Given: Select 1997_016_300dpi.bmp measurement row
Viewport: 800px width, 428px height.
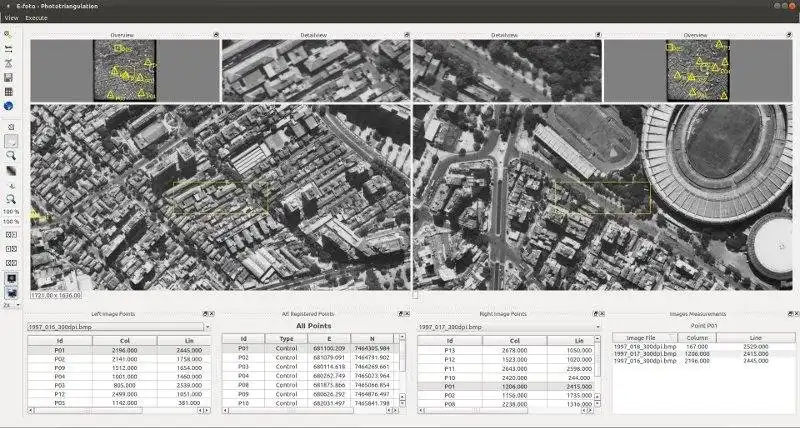Looking at the screenshot, I should [x=704, y=361].
